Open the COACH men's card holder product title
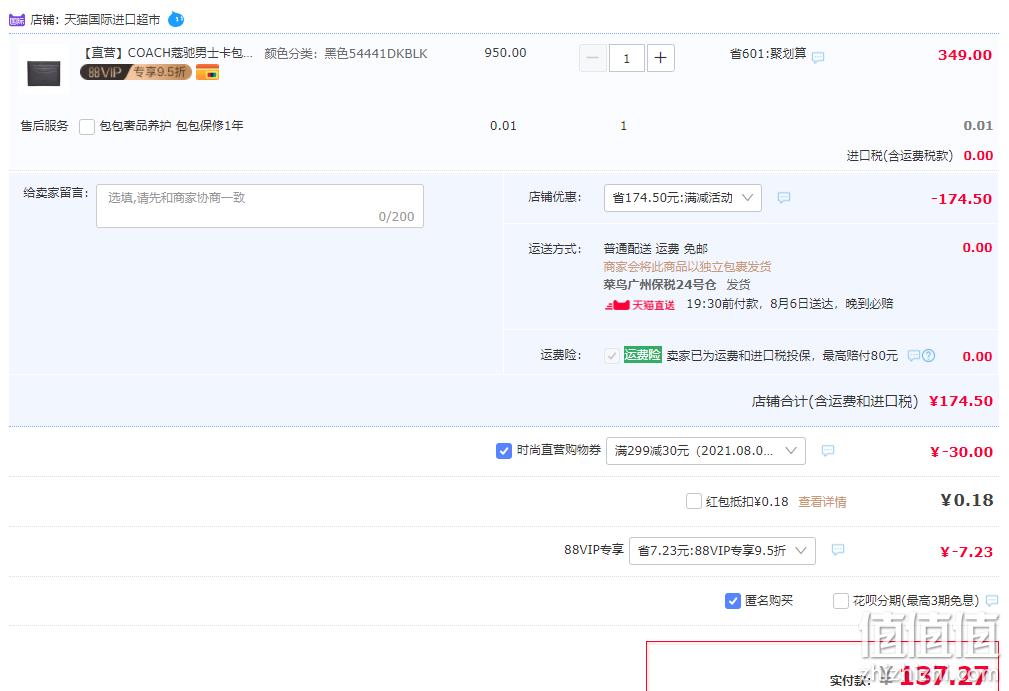 (168, 53)
